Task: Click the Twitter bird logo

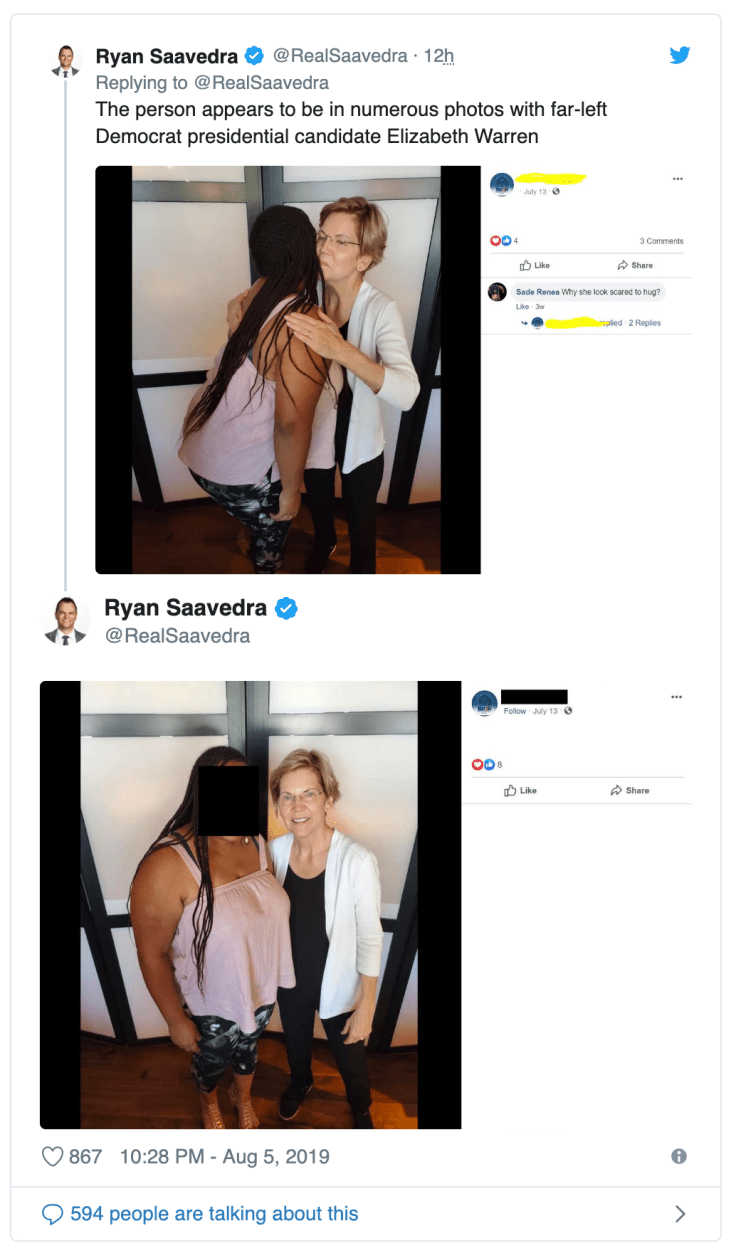Action: click(680, 55)
